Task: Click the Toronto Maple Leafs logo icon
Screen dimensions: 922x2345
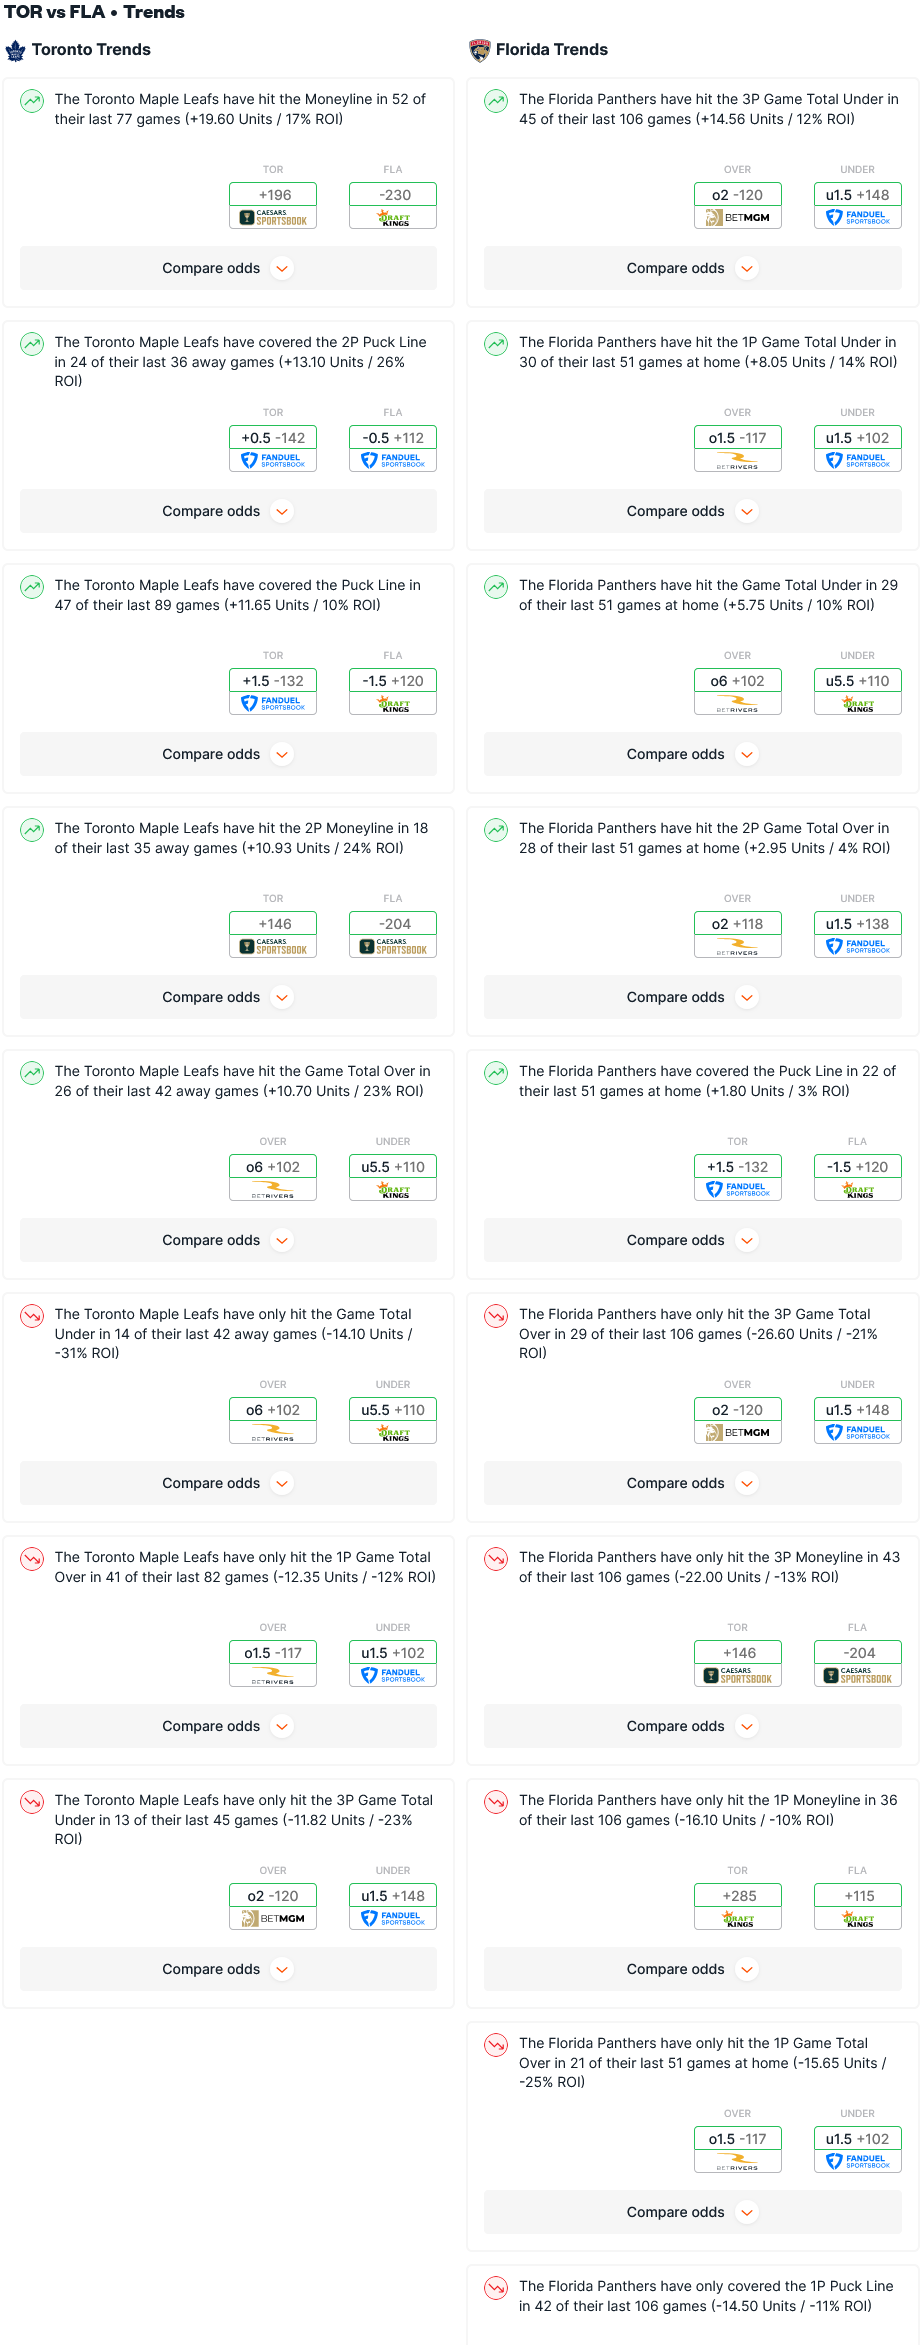Action: click(x=15, y=50)
